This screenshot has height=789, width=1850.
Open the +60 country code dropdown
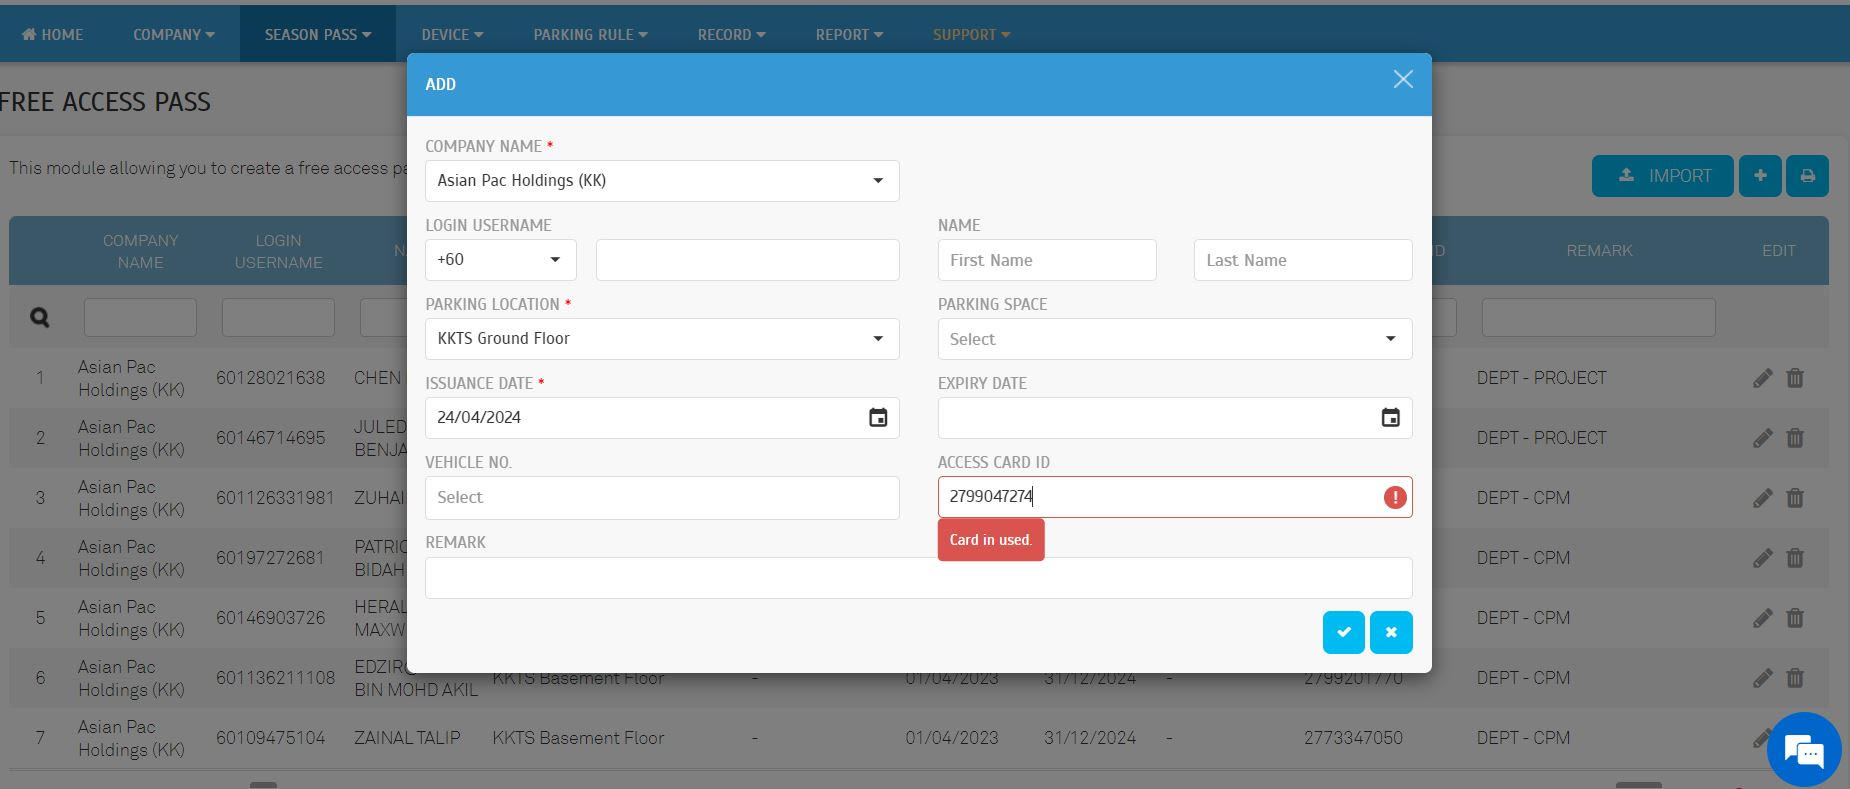(x=500, y=260)
